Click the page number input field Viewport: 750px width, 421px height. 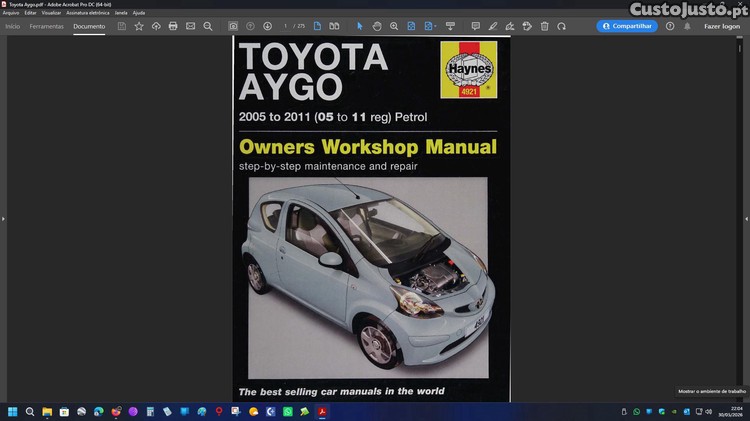pos(286,26)
